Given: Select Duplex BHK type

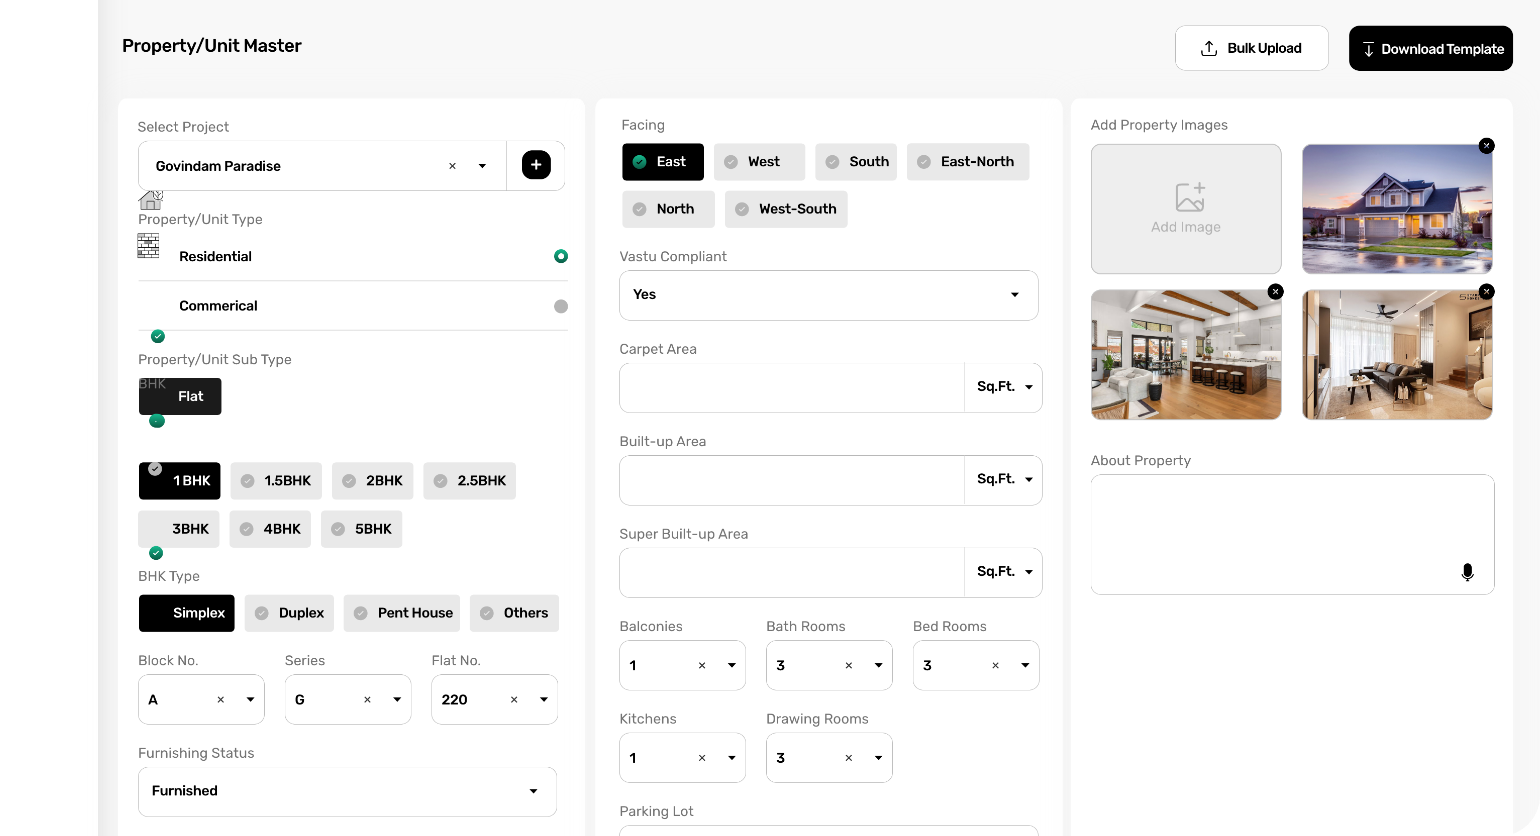Looking at the screenshot, I should pos(289,613).
